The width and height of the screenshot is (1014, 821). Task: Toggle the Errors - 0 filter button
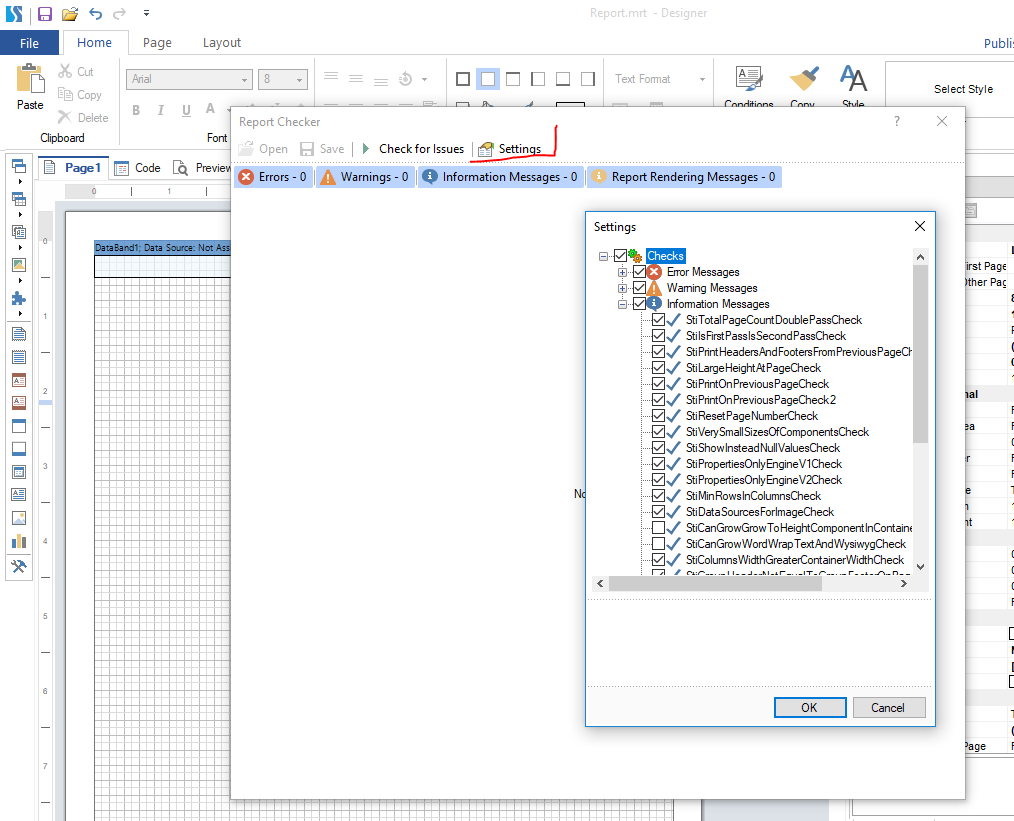click(274, 177)
